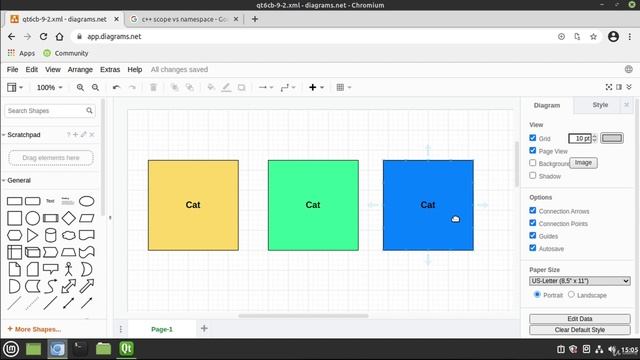
Task: Switch to the Style tab
Action: click(600, 105)
